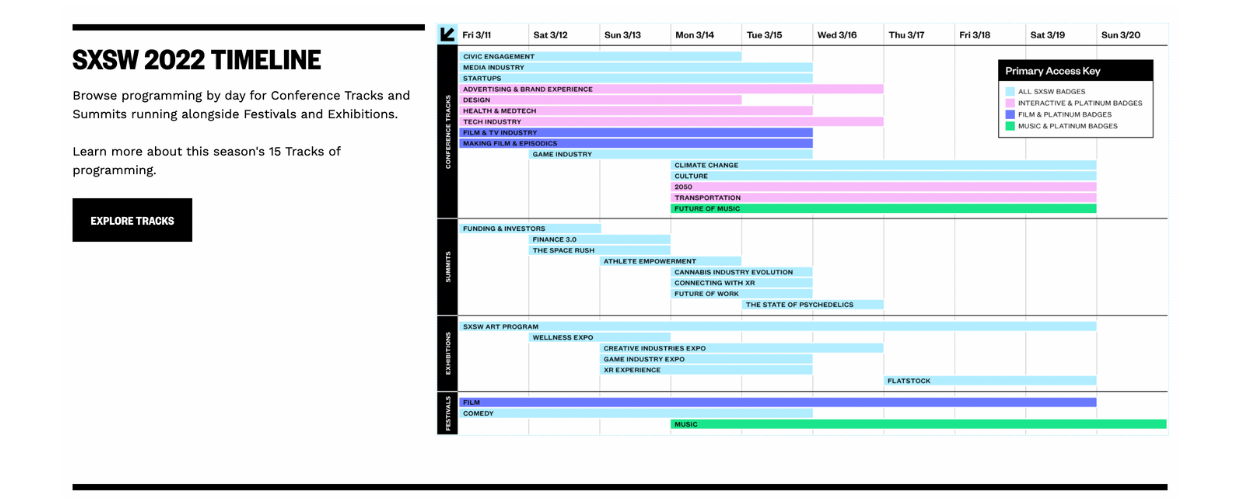Select the Film & TV Industry bar
This screenshot has width=1240, height=500.
pos(636,133)
